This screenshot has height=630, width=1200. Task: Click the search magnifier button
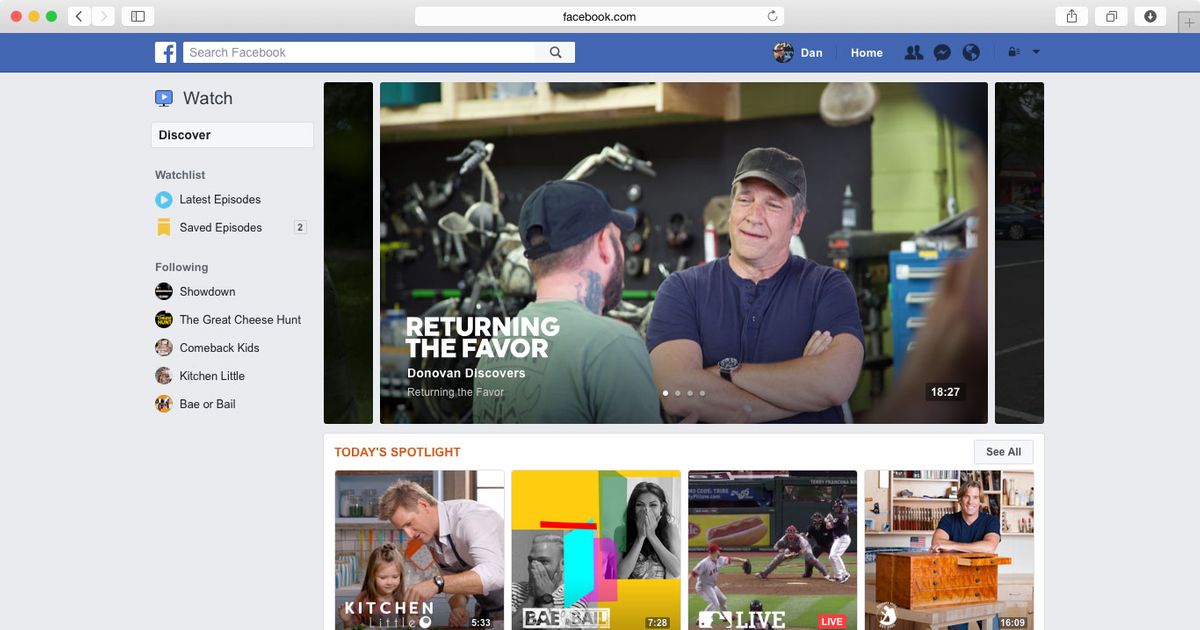[555, 51]
